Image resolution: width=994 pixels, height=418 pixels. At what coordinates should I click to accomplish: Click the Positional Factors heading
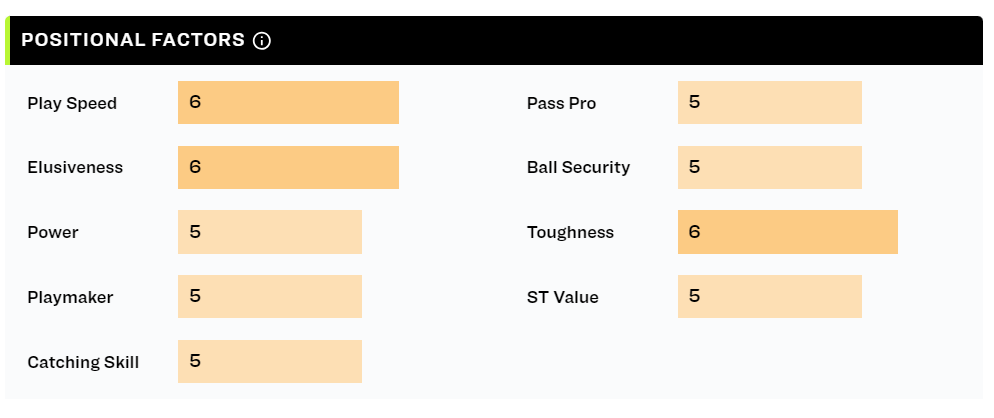point(133,40)
